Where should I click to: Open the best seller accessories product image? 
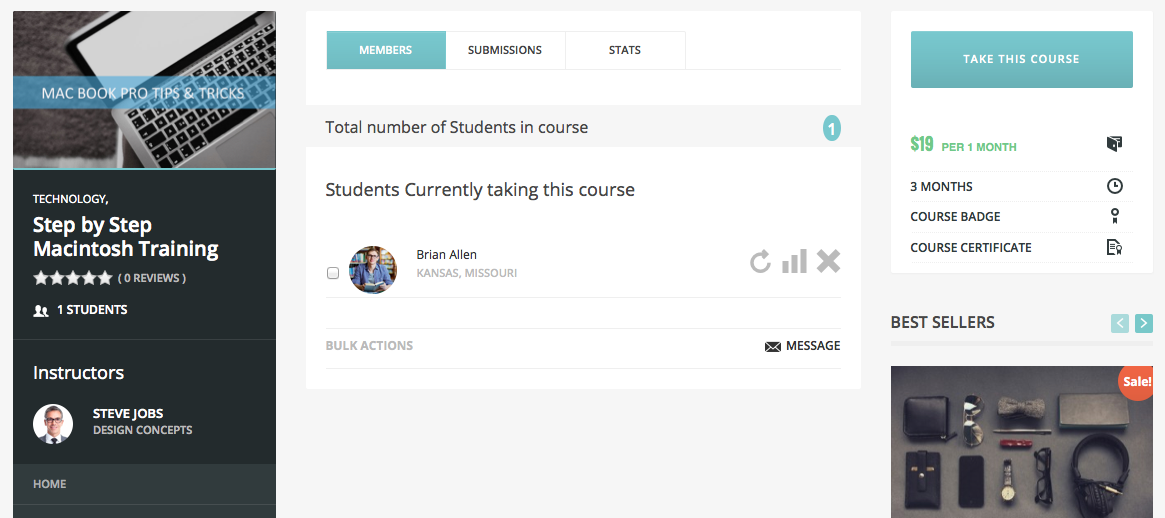(1022, 442)
